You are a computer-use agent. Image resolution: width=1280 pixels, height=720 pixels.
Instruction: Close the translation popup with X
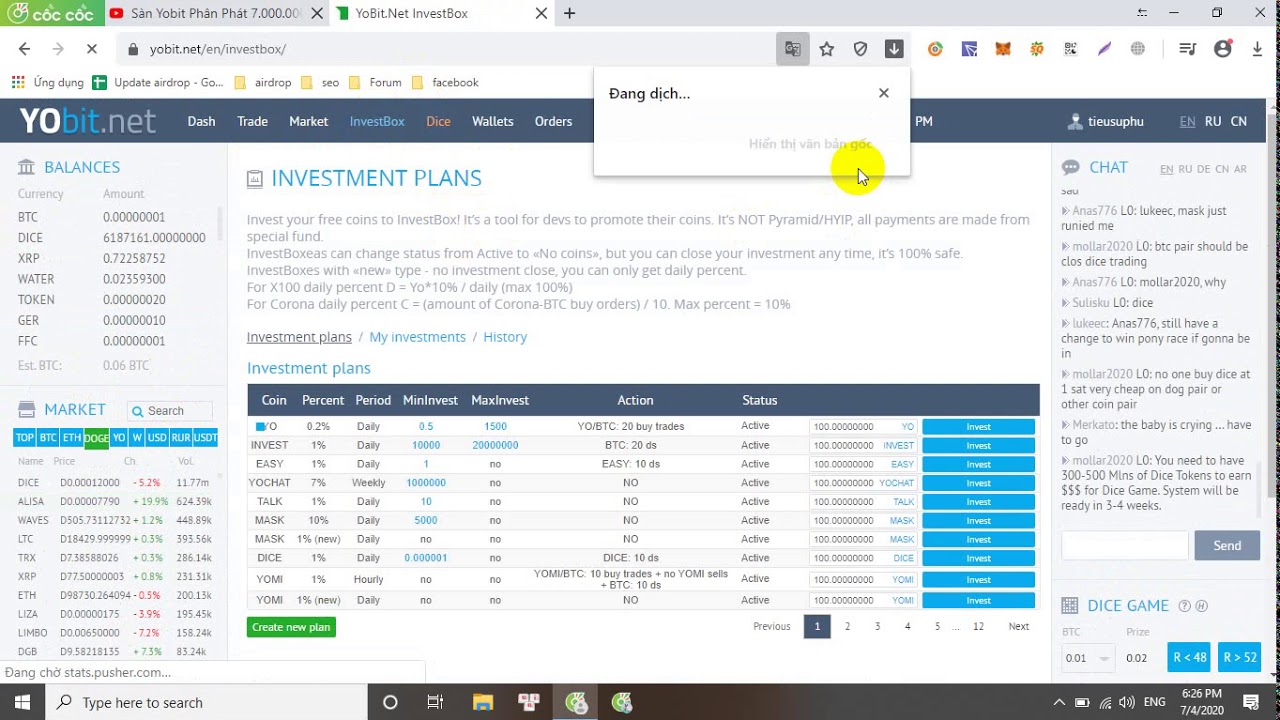coord(883,93)
